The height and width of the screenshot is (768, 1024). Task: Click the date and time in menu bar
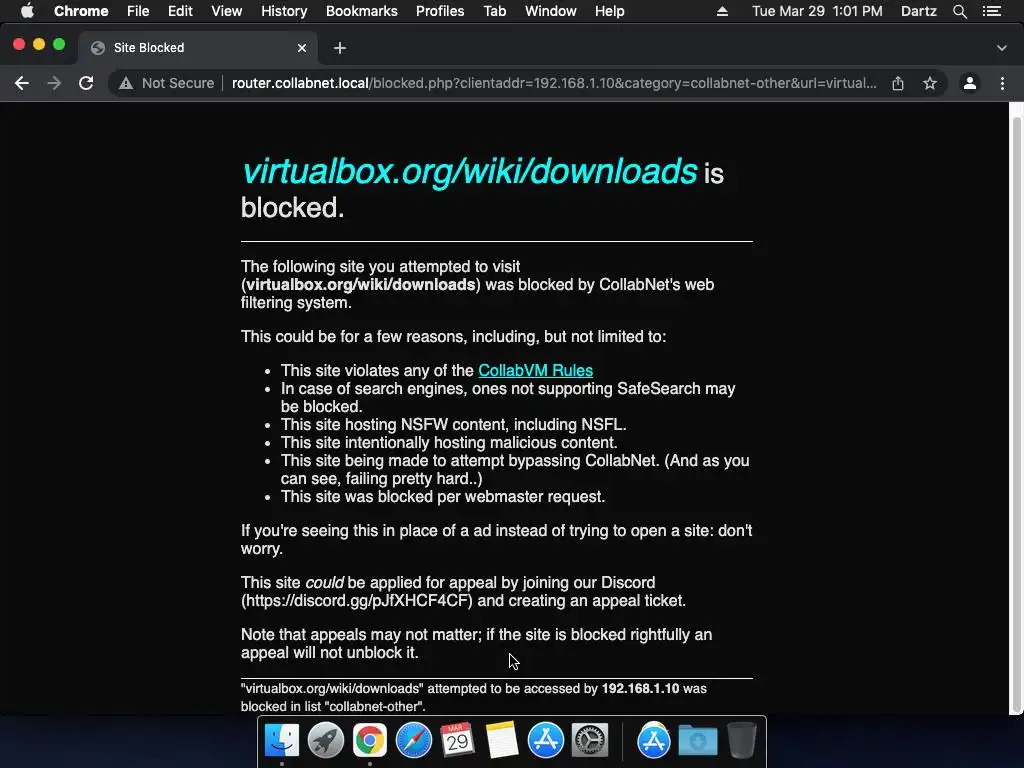817,11
